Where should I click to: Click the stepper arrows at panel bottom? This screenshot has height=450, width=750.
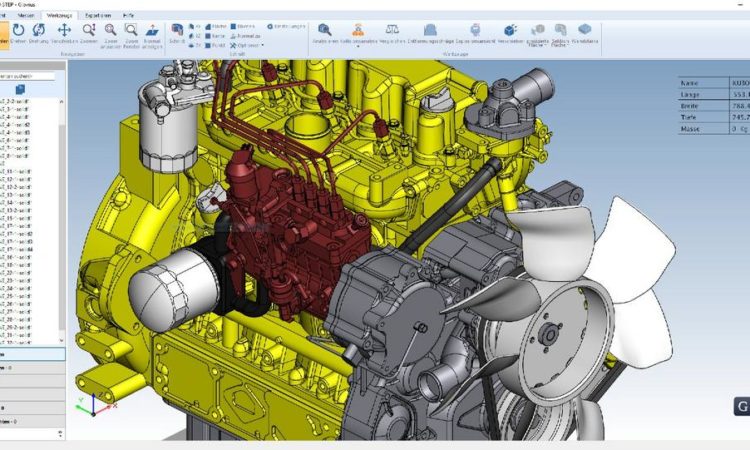point(60,434)
